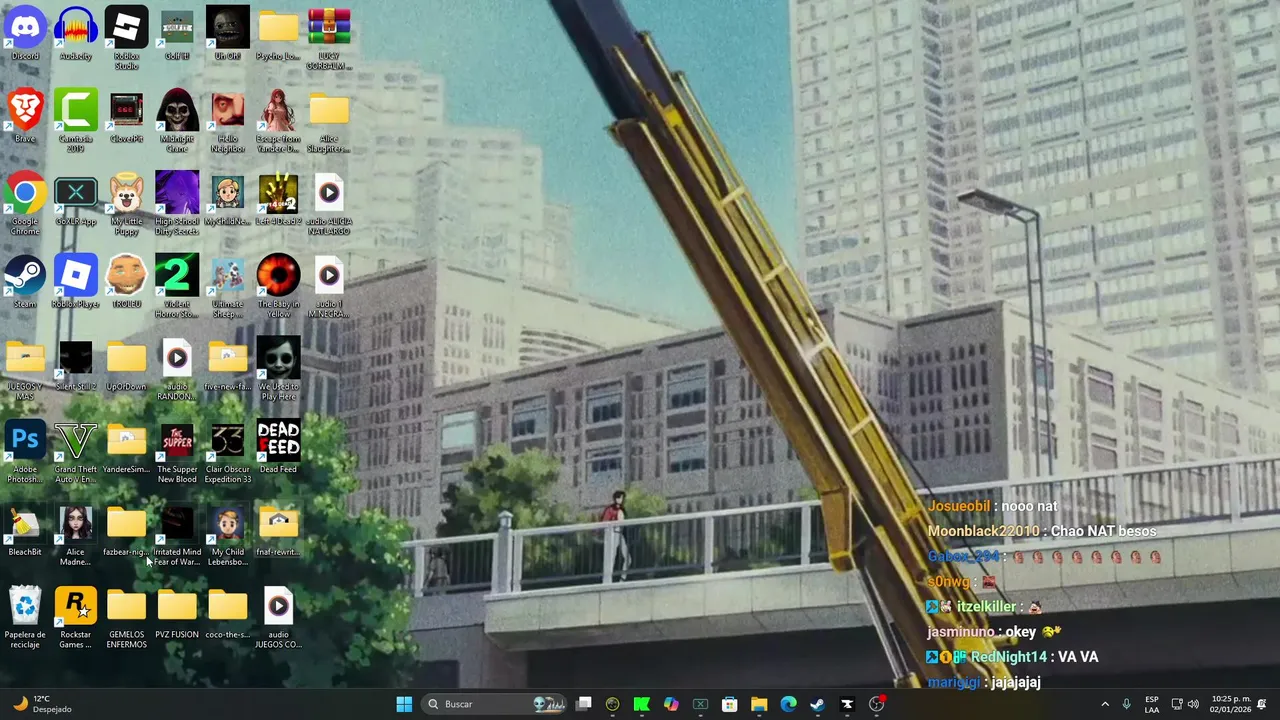Select the Left 4 Dead 2 shortcut
1280x720 pixels.
278,199
